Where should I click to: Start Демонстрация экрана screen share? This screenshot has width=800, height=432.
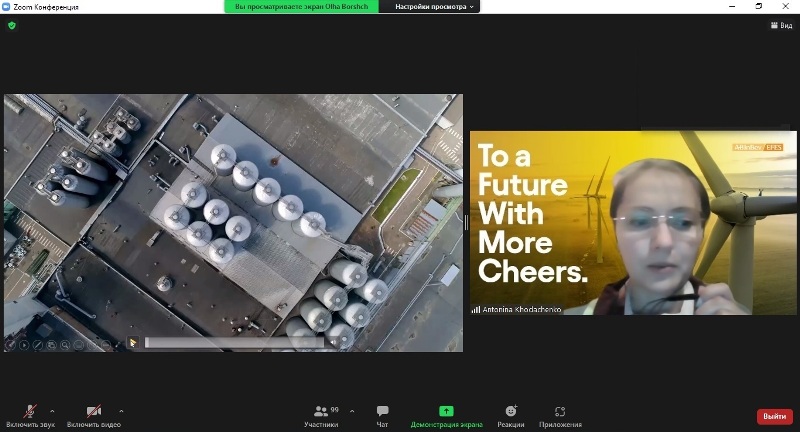pos(446,416)
